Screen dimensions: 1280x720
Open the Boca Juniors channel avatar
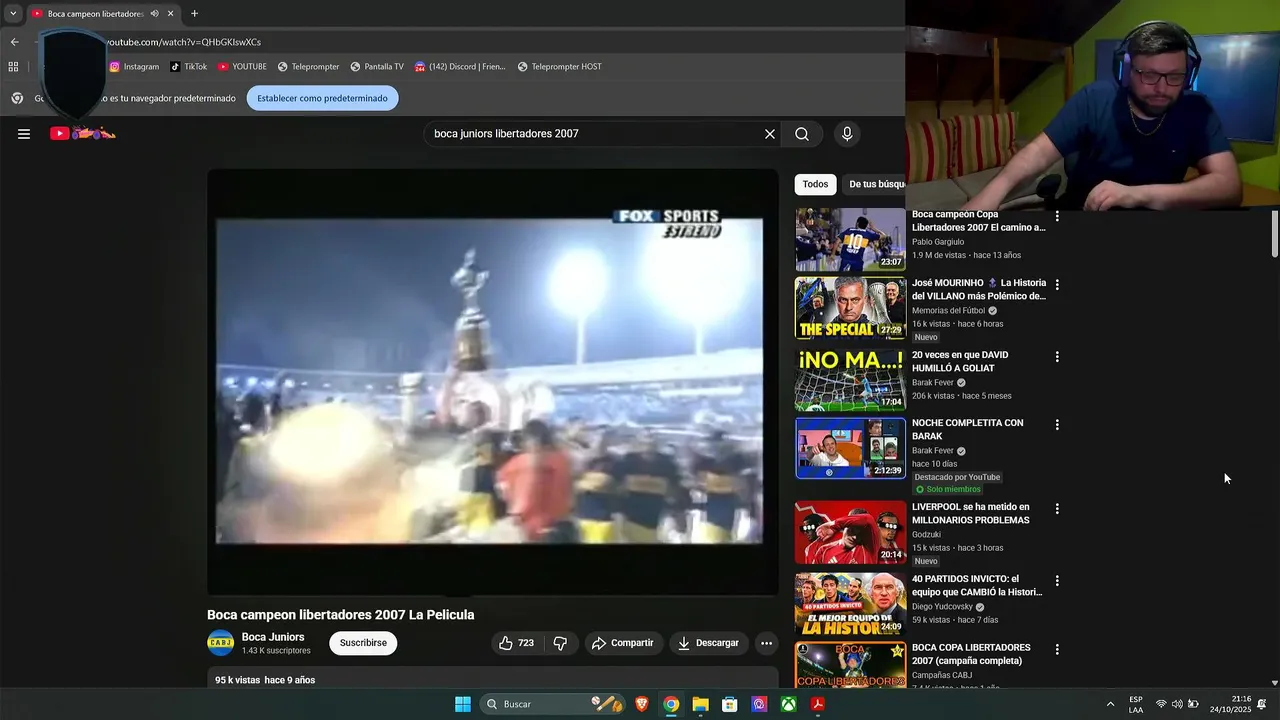[220, 643]
